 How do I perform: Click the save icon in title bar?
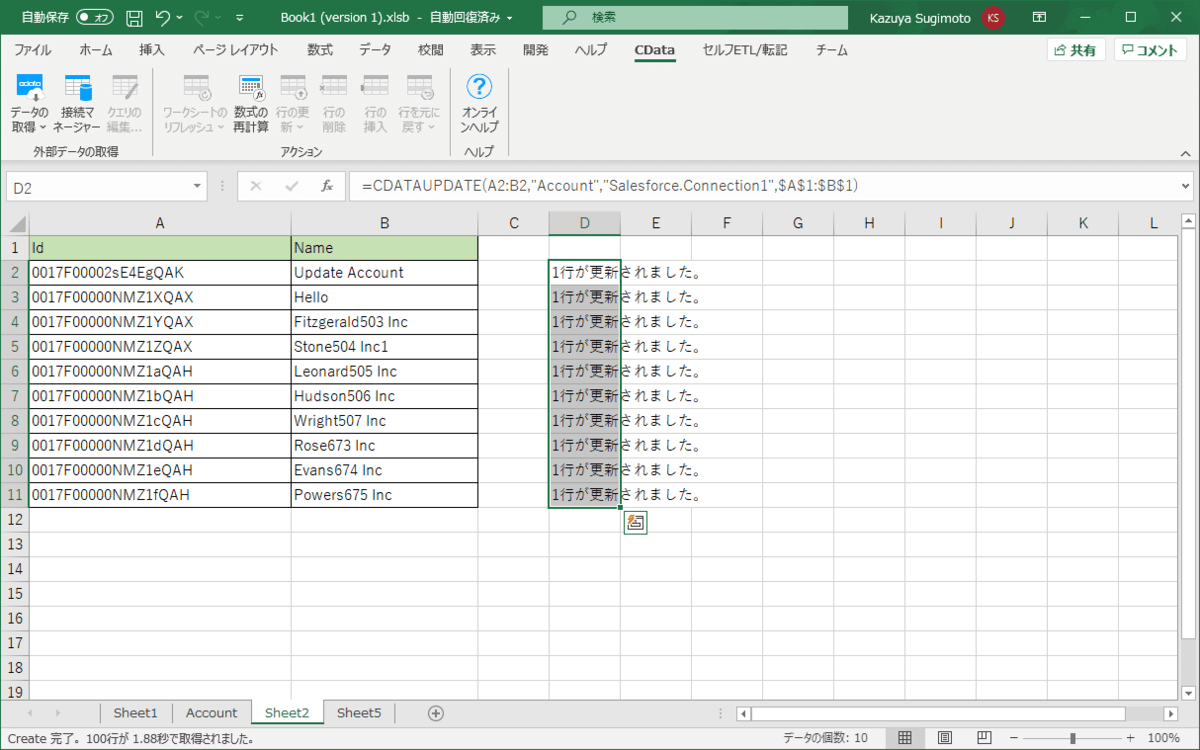click(134, 17)
